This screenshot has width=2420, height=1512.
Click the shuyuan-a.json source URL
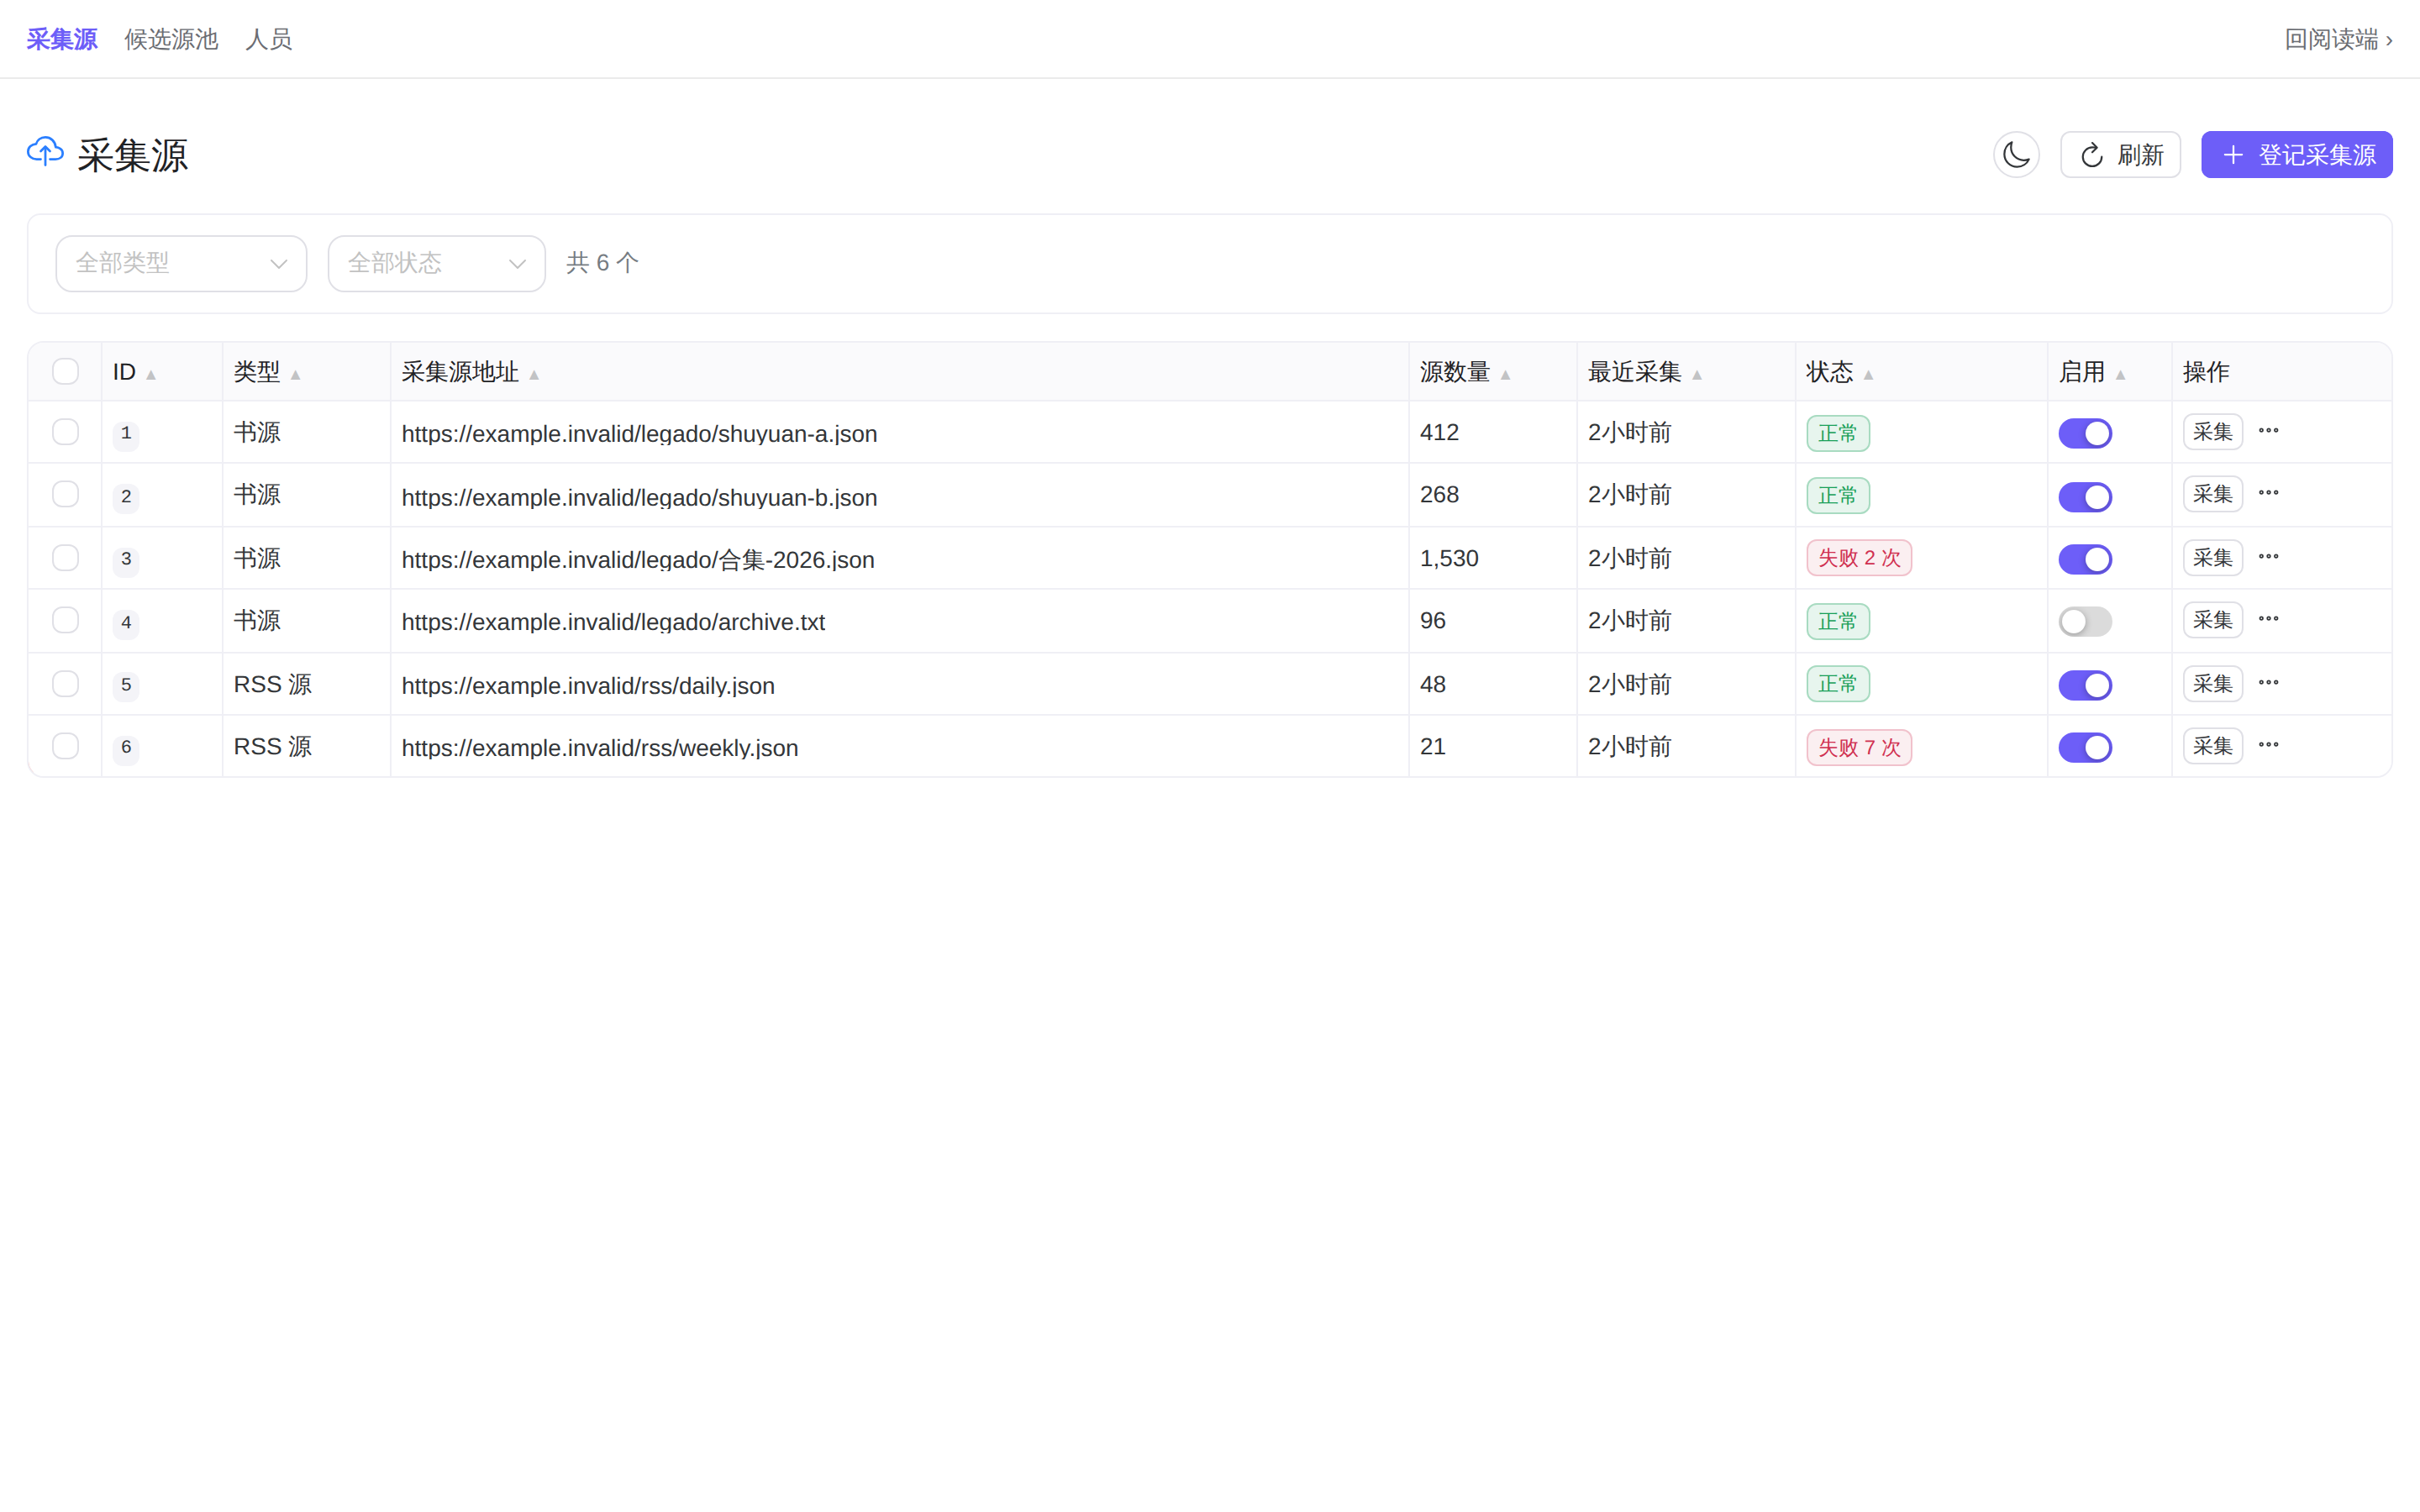[639, 434]
